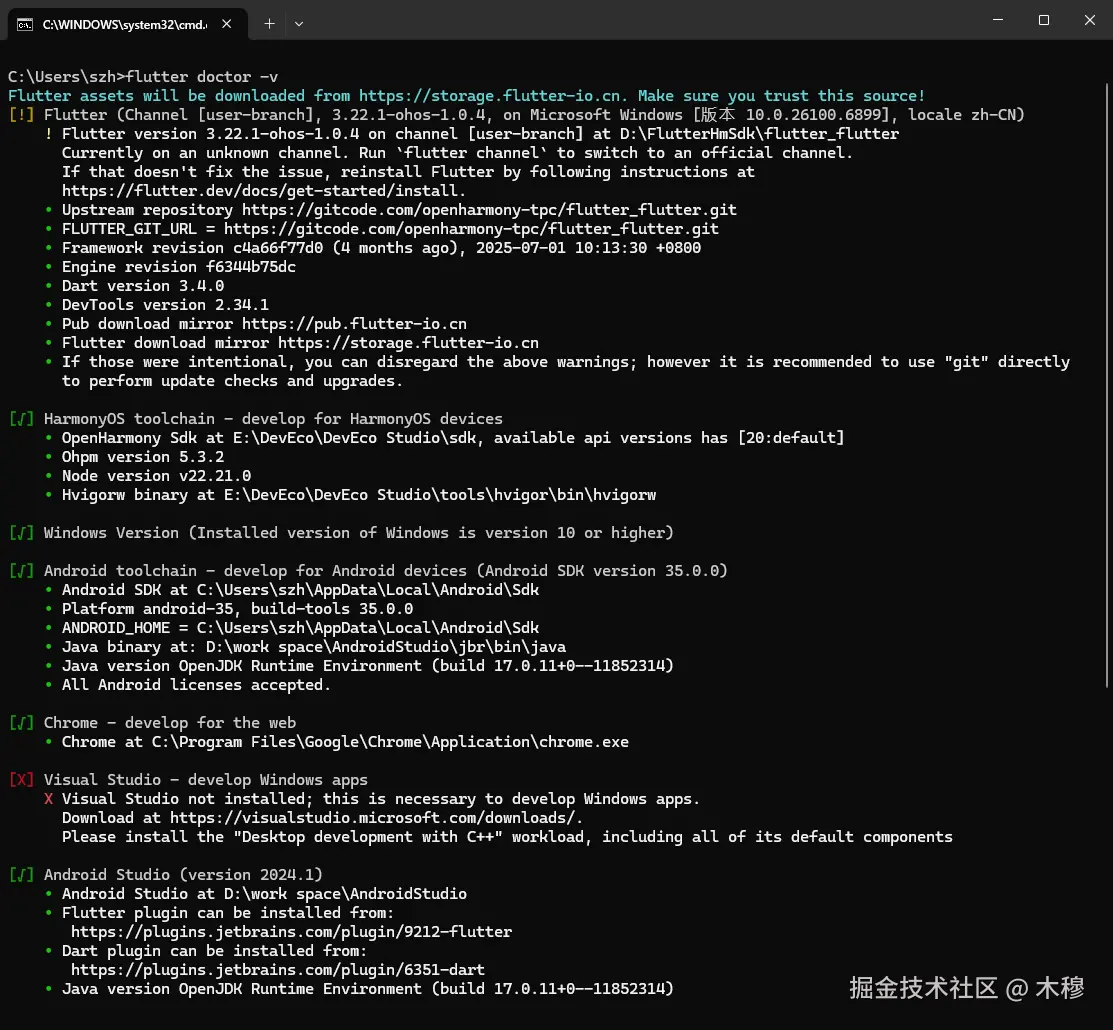Click 'Engine revision f6344b75dc' line
The image size is (1113, 1030).
179,267
